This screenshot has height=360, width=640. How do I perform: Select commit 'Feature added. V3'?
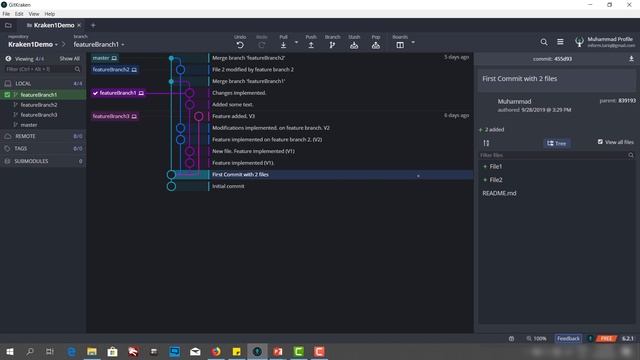[x=233, y=116]
